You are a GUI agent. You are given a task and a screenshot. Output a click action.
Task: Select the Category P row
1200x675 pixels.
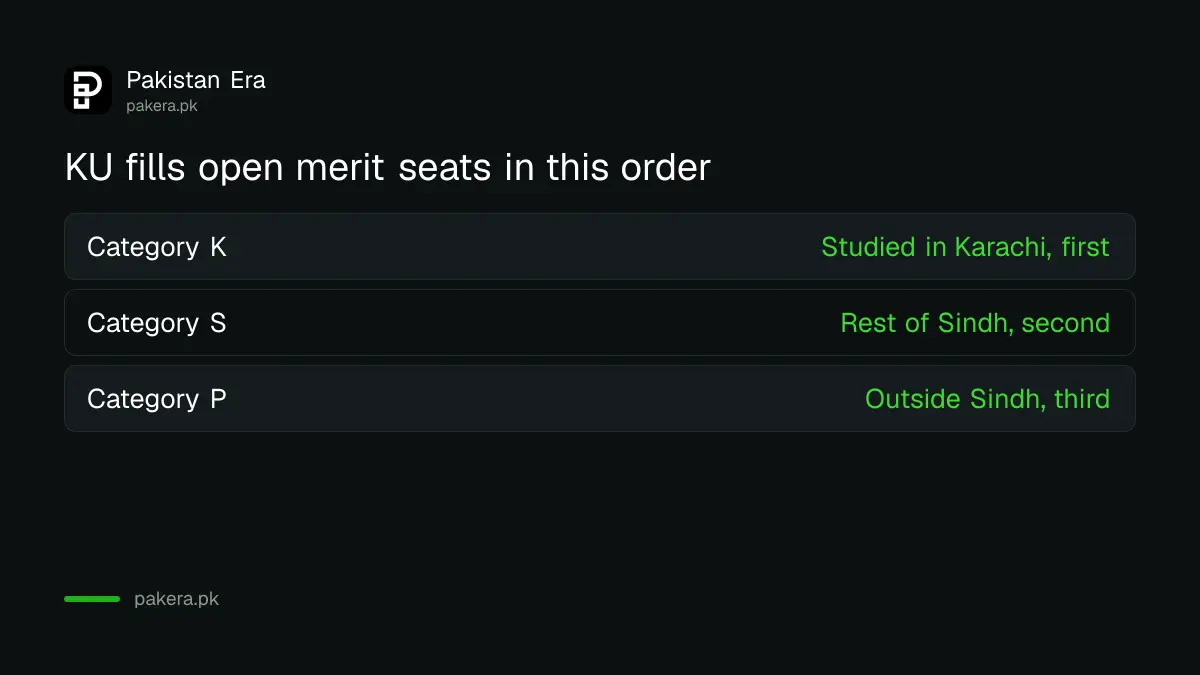pyautogui.click(x=600, y=398)
